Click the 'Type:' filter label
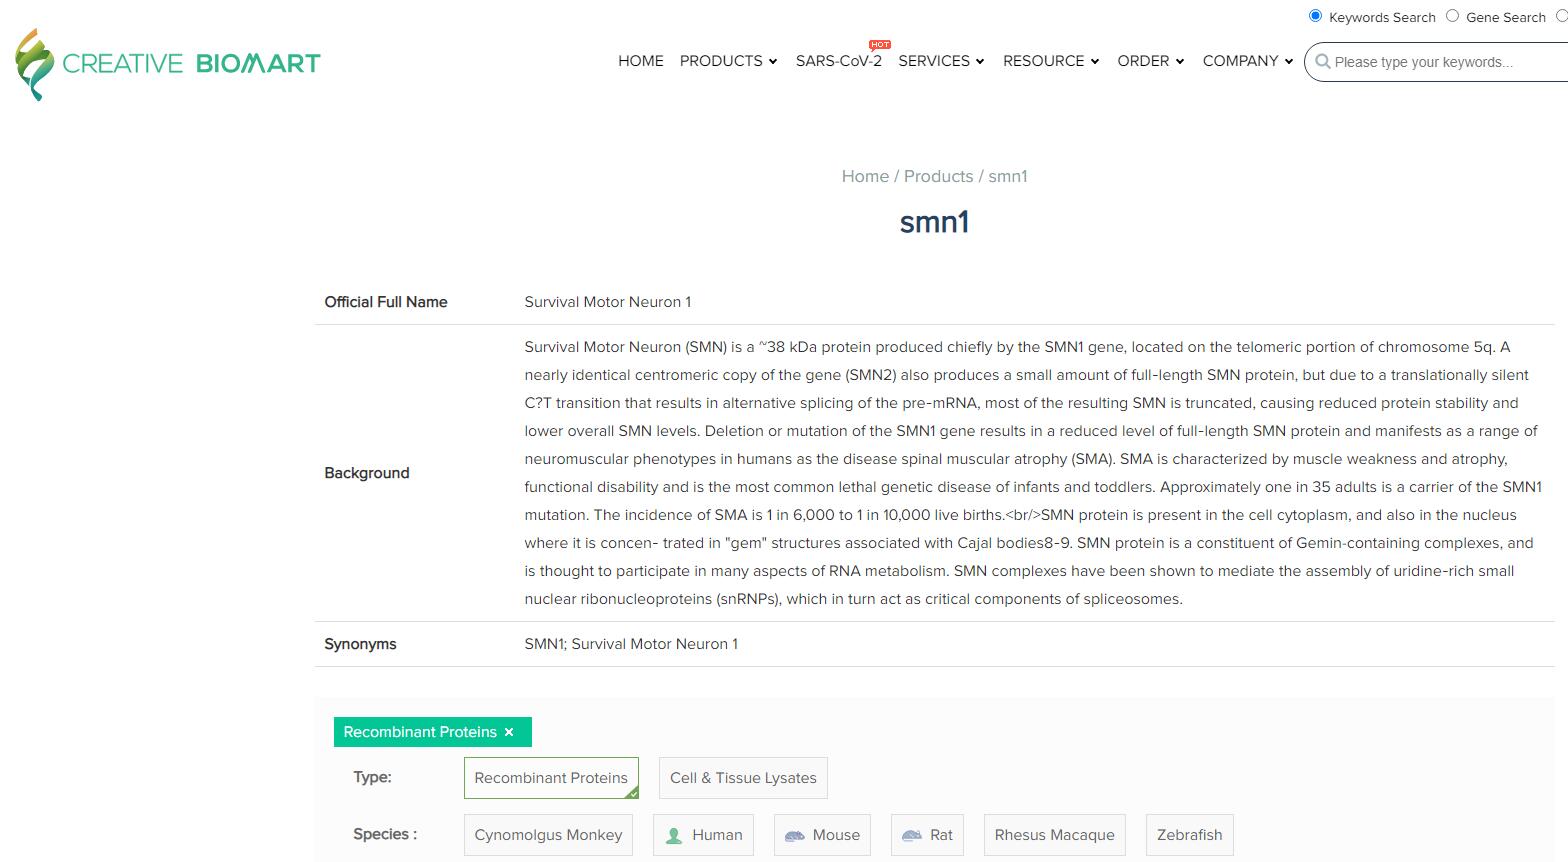Image resolution: width=1568 pixels, height=862 pixels. (372, 777)
